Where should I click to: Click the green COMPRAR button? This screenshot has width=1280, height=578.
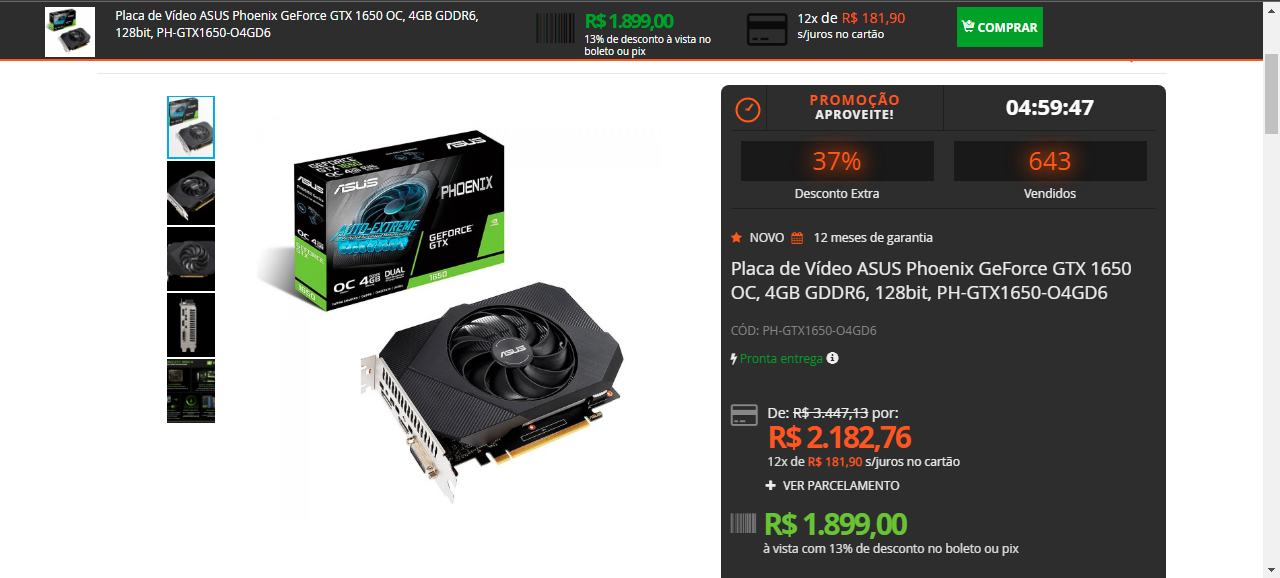click(x=999, y=27)
